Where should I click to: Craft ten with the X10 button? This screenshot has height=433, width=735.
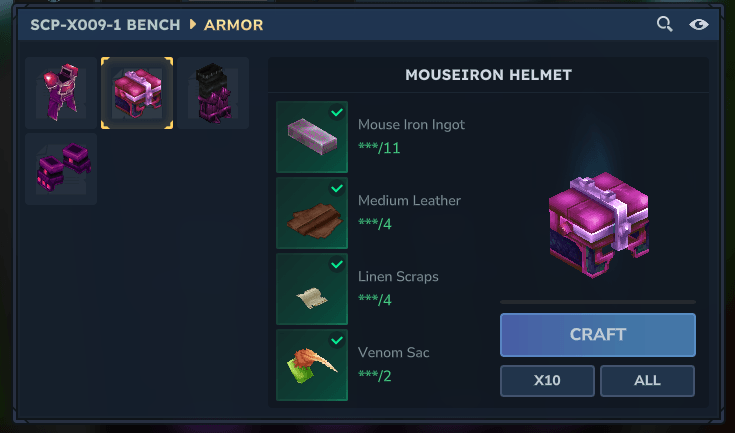547,381
